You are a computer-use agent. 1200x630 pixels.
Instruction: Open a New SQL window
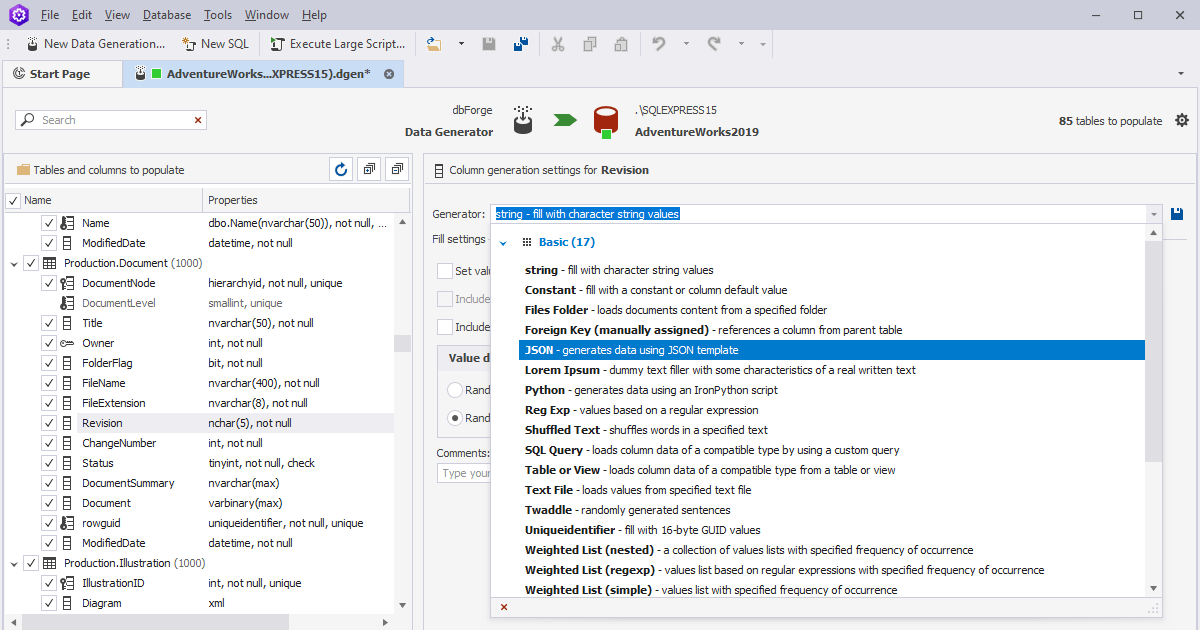[x=215, y=43]
